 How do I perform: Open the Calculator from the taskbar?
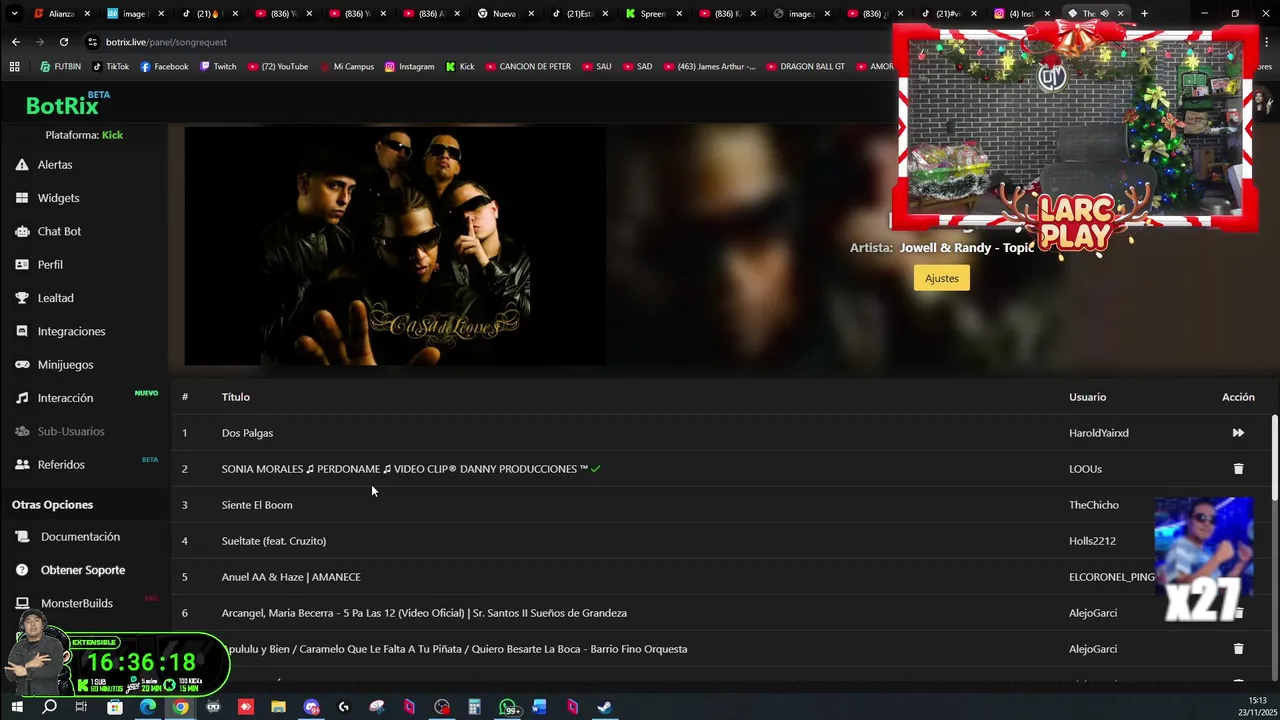(x=474, y=707)
